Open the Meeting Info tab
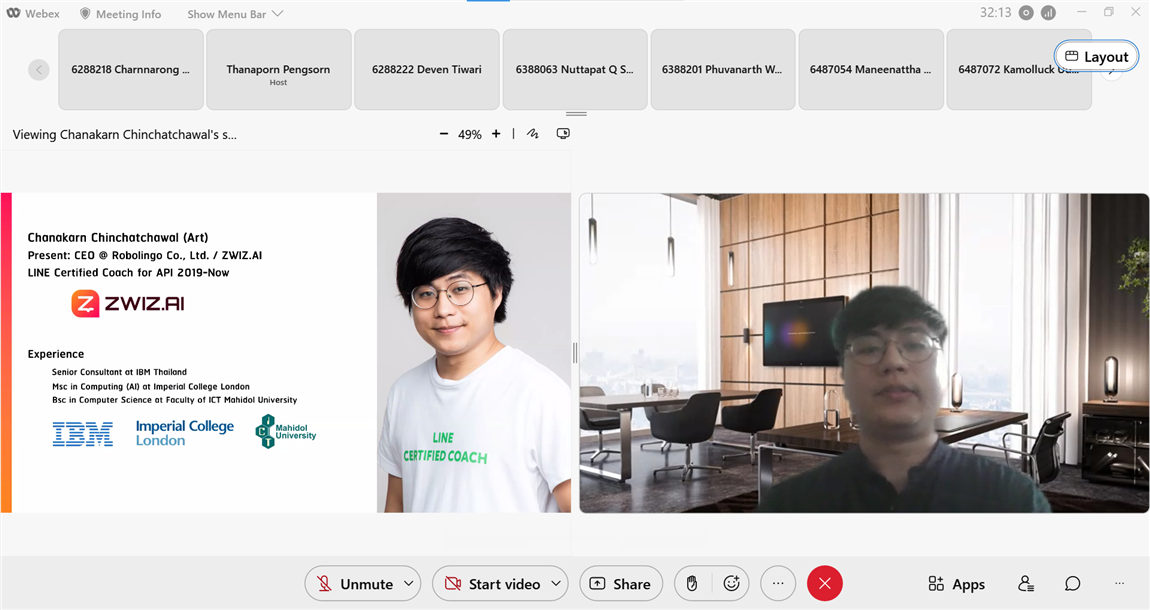The width and height of the screenshot is (1150, 610). point(120,14)
